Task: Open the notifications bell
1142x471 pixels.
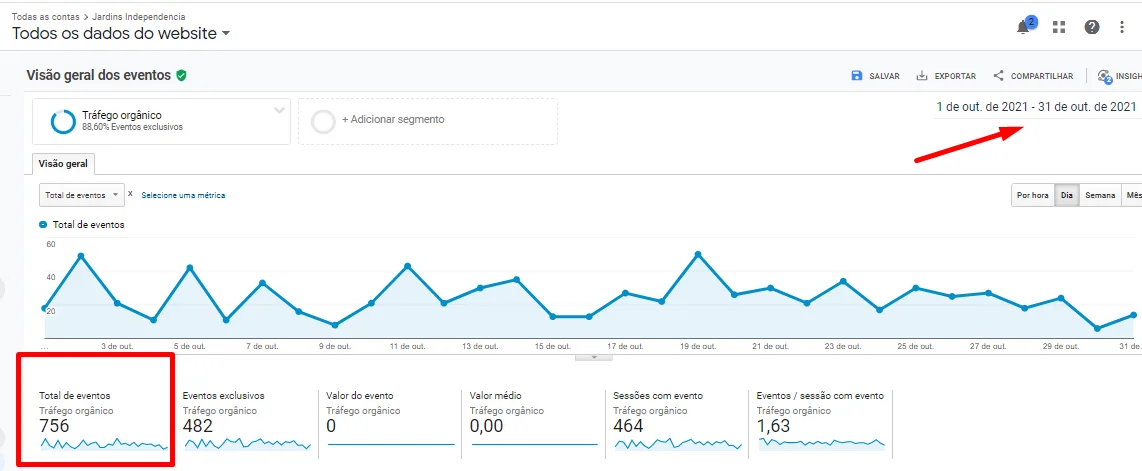Action: pyautogui.click(x=1023, y=27)
